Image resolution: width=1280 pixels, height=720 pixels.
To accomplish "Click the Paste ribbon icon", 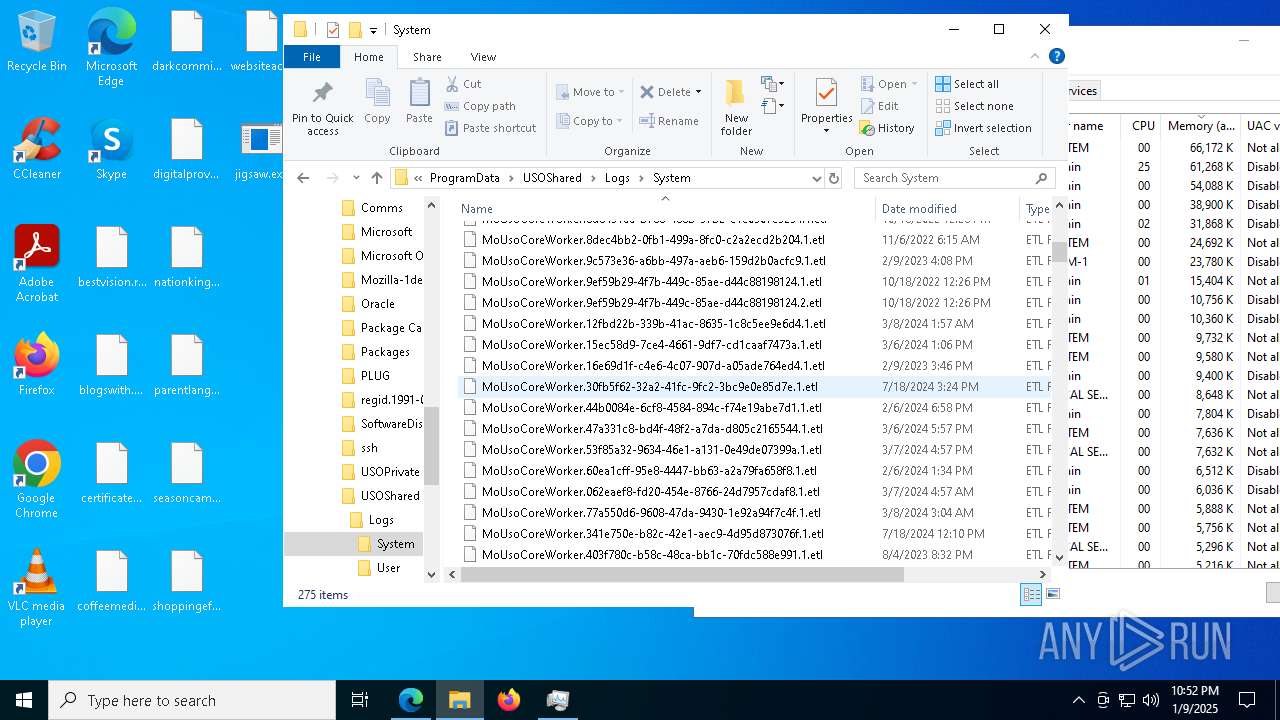I will pos(419,102).
